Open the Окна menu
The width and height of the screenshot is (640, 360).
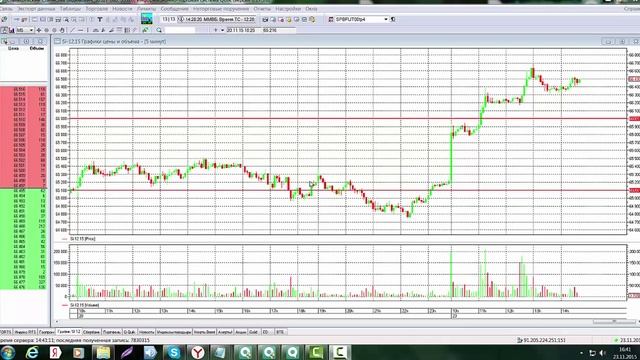coord(311,9)
